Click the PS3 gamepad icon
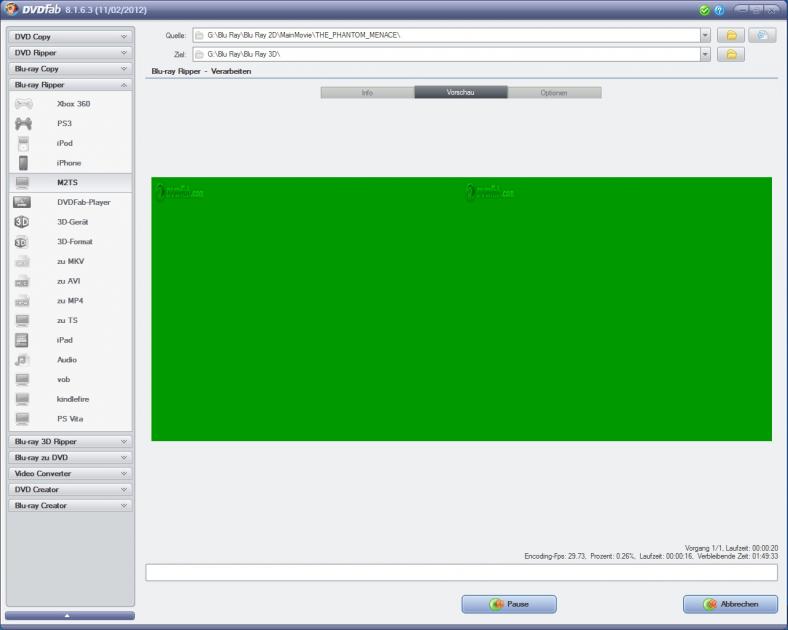 23,124
